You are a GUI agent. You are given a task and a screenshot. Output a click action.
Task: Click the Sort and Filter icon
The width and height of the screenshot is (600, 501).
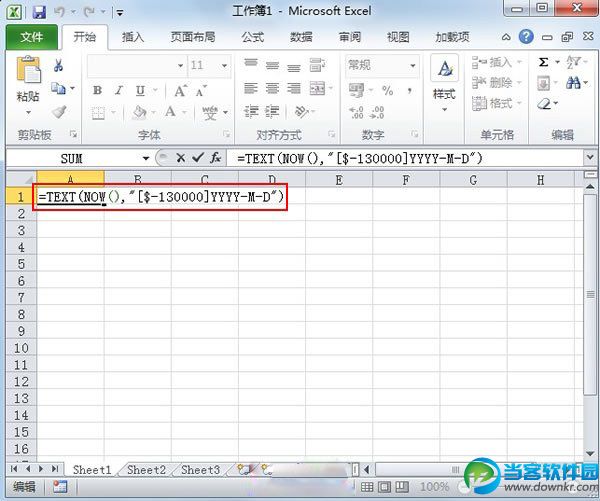(x=574, y=62)
